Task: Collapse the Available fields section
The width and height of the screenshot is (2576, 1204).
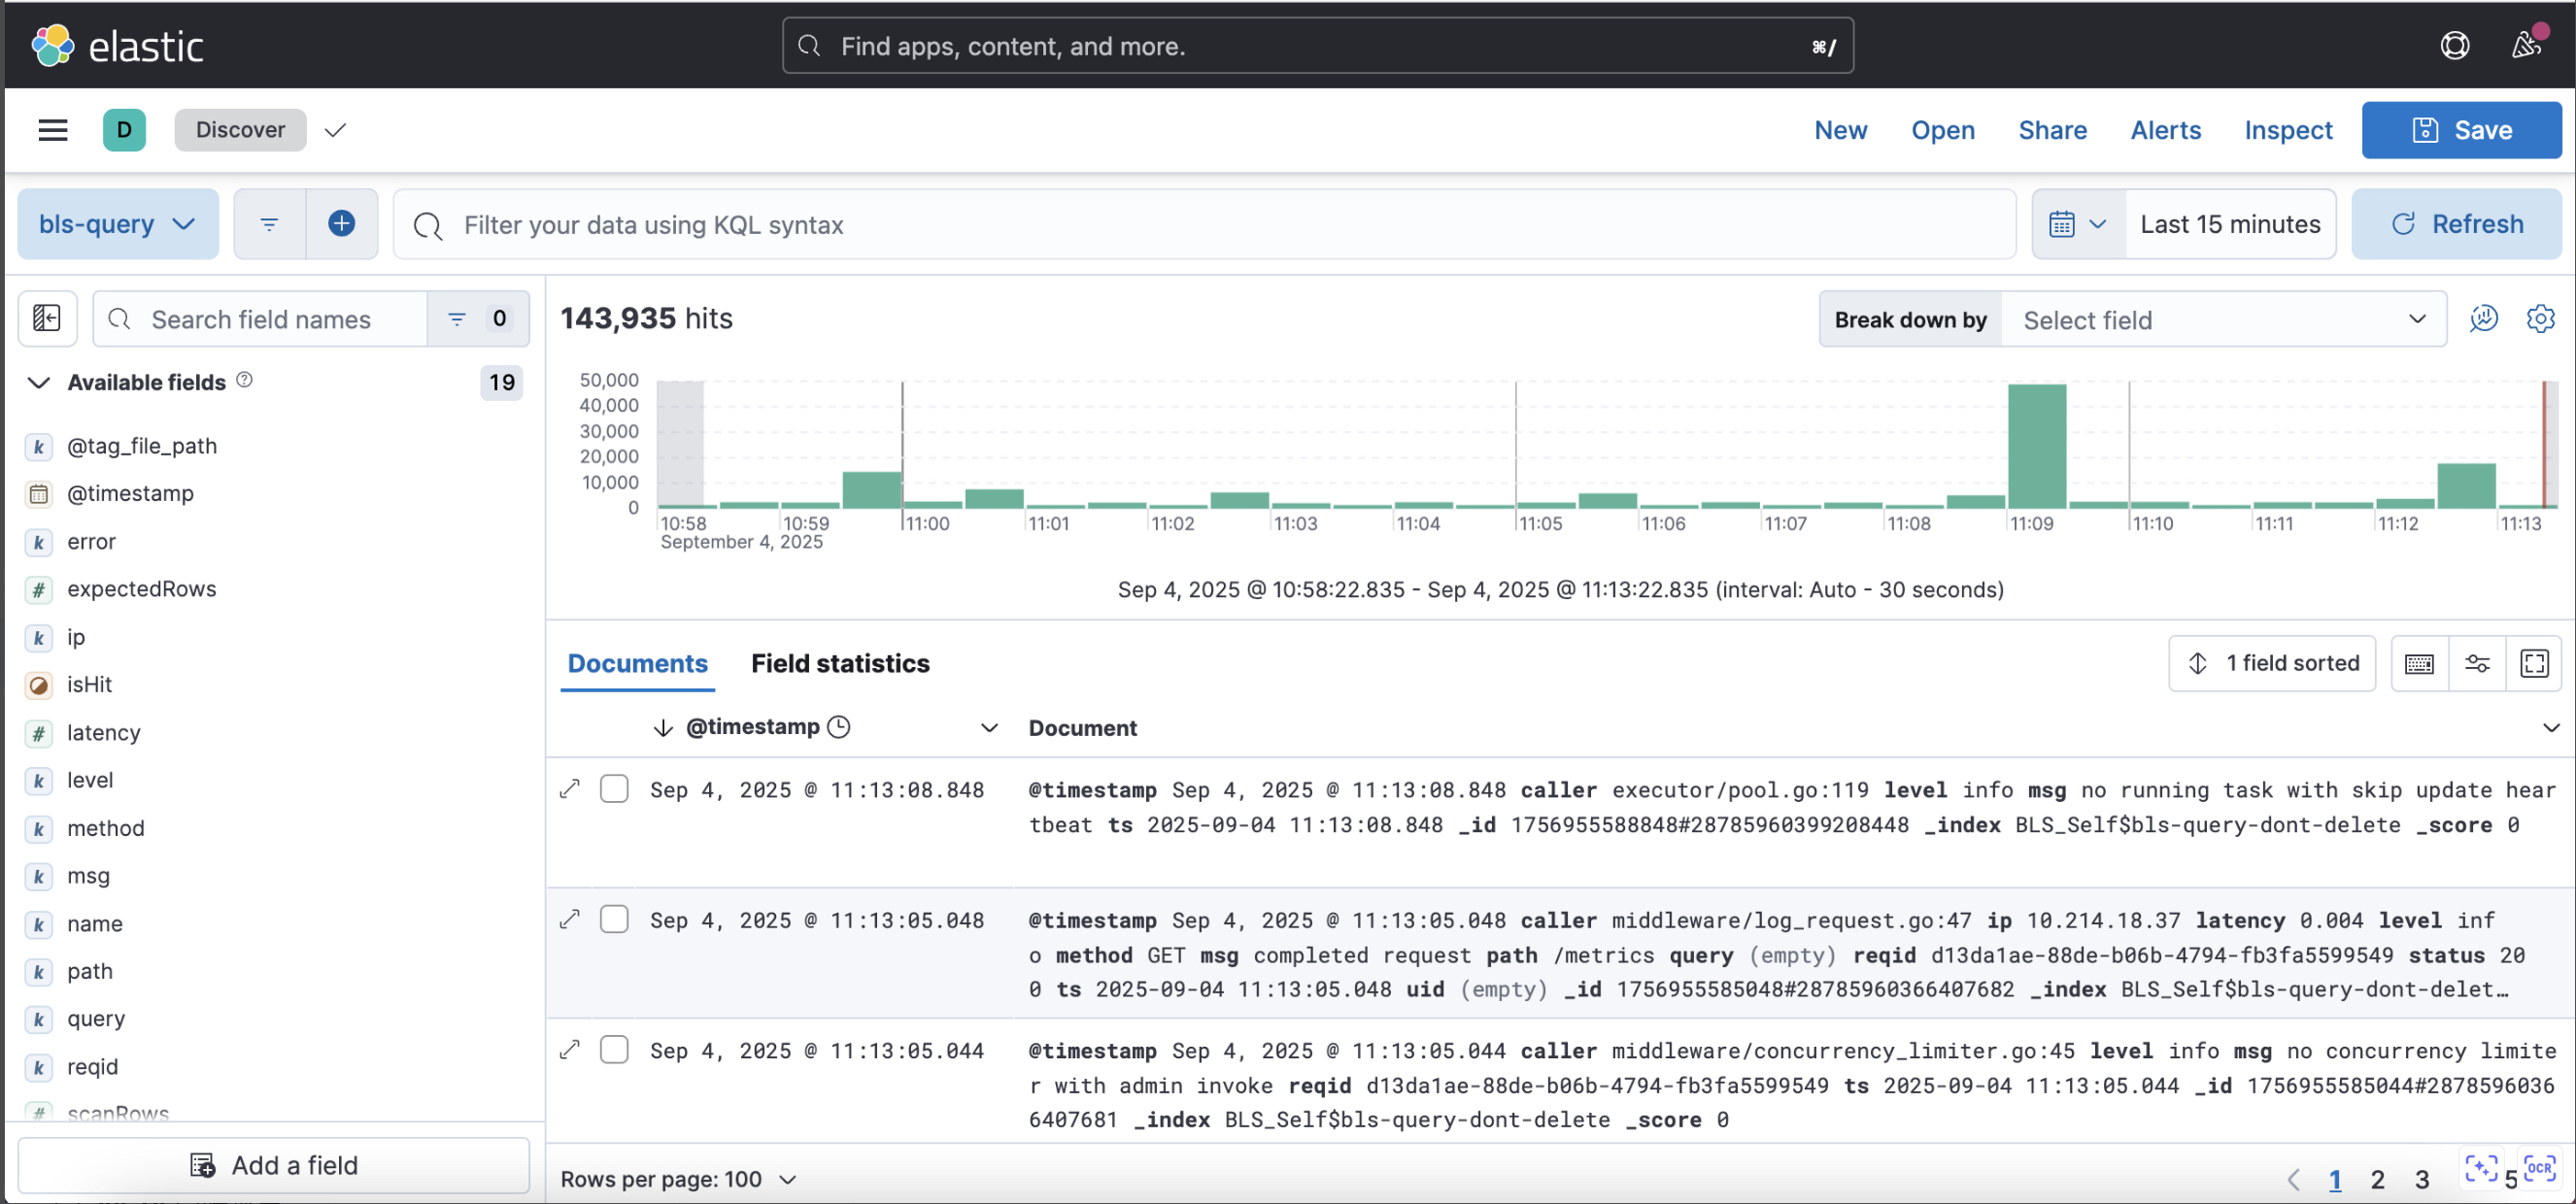Action: (38, 382)
